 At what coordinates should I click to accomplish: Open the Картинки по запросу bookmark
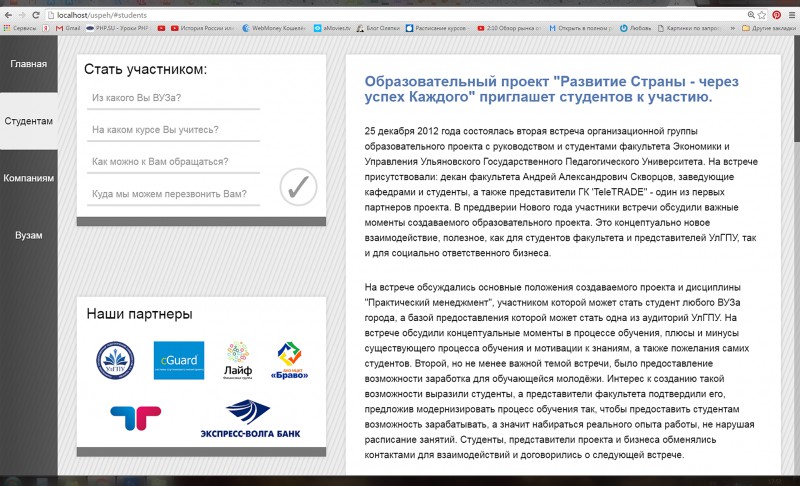coord(689,28)
